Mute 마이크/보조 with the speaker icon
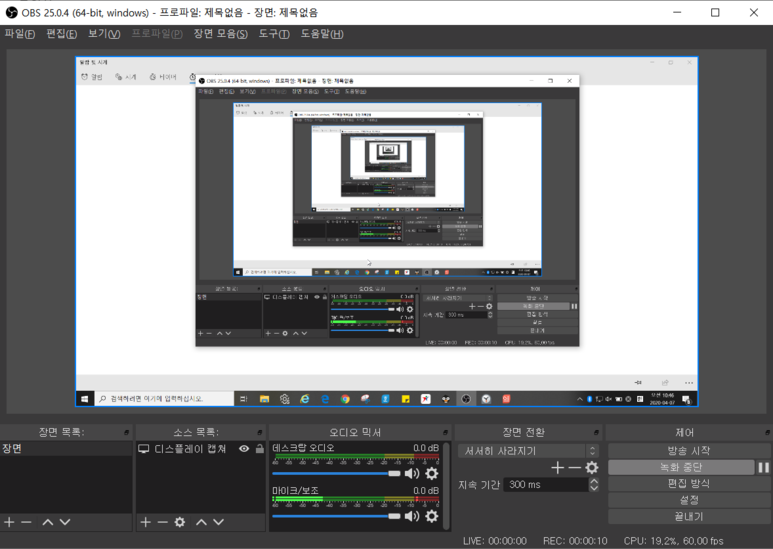The width and height of the screenshot is (773, 549). [x=412, y=516]
